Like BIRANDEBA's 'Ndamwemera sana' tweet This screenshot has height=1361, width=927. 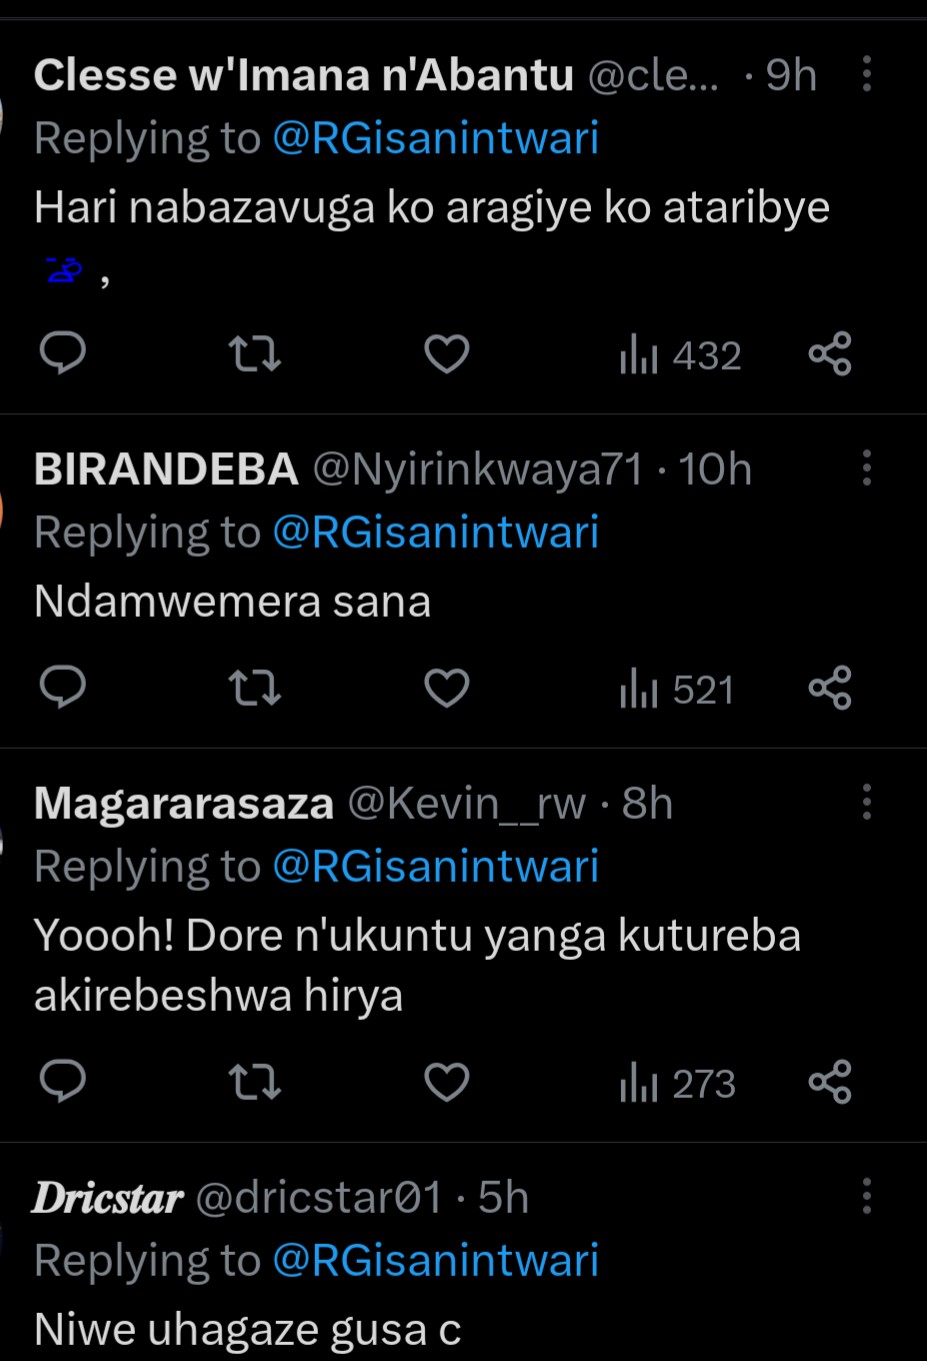click(x=446, y=688)
